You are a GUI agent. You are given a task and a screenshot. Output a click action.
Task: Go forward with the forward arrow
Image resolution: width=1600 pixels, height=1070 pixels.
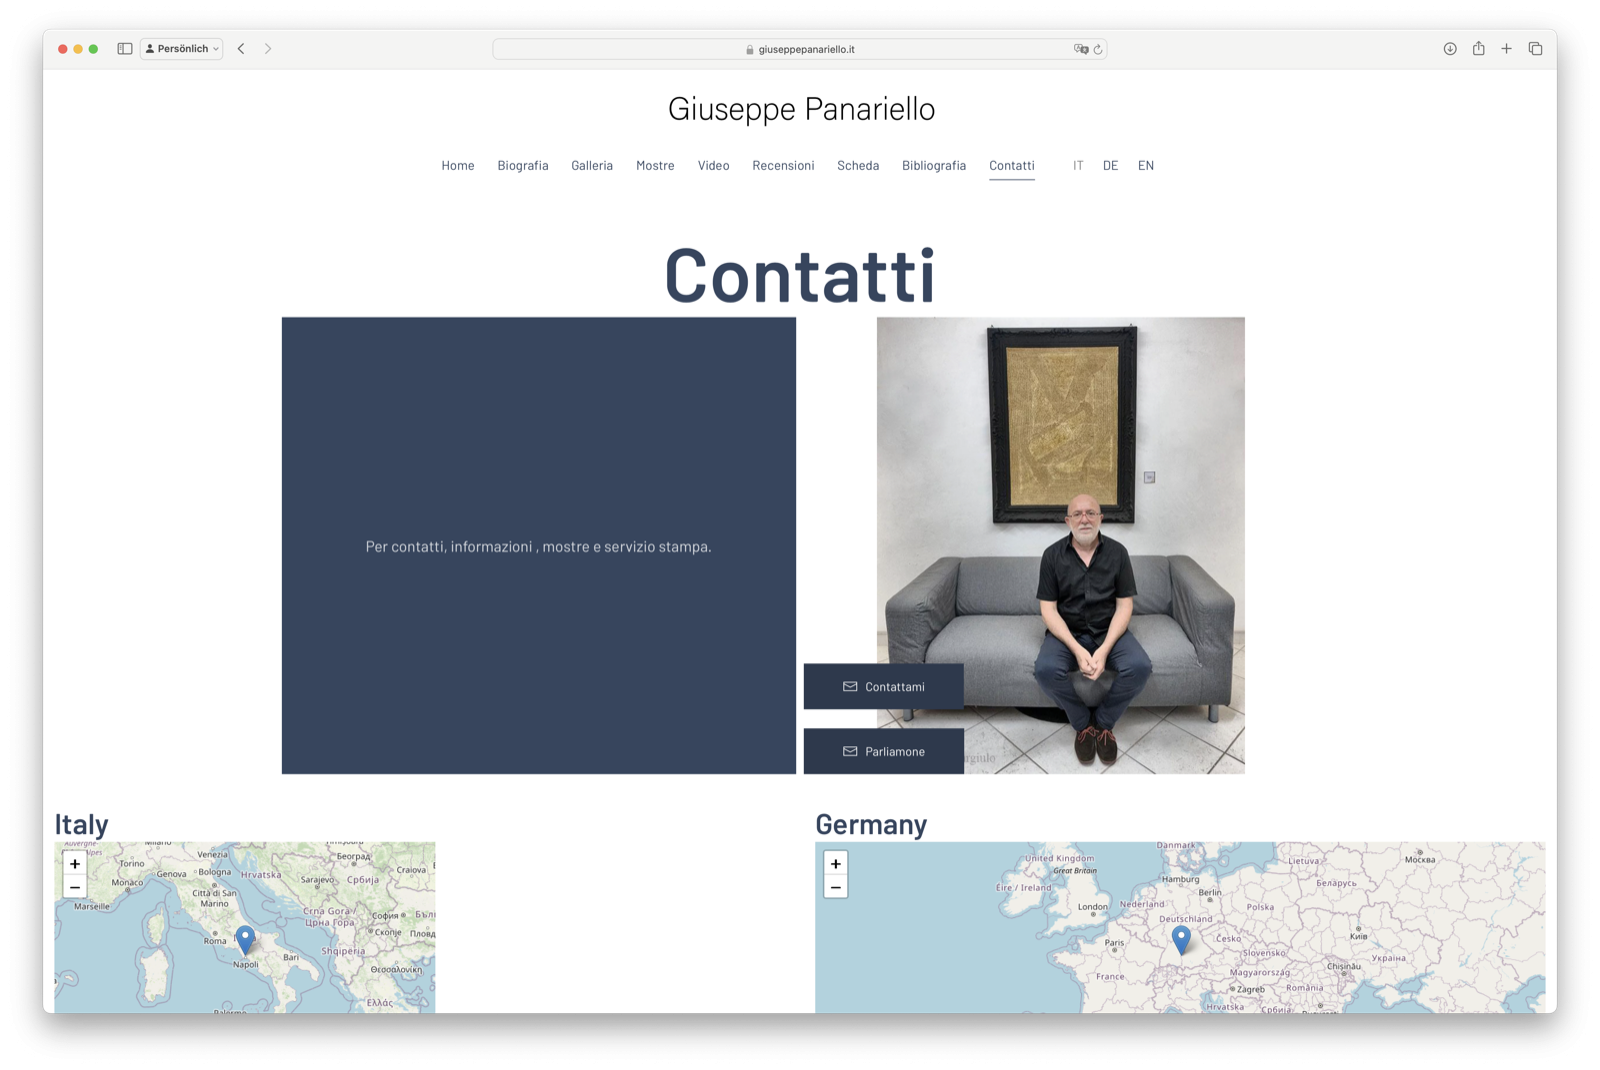[268, 49]
